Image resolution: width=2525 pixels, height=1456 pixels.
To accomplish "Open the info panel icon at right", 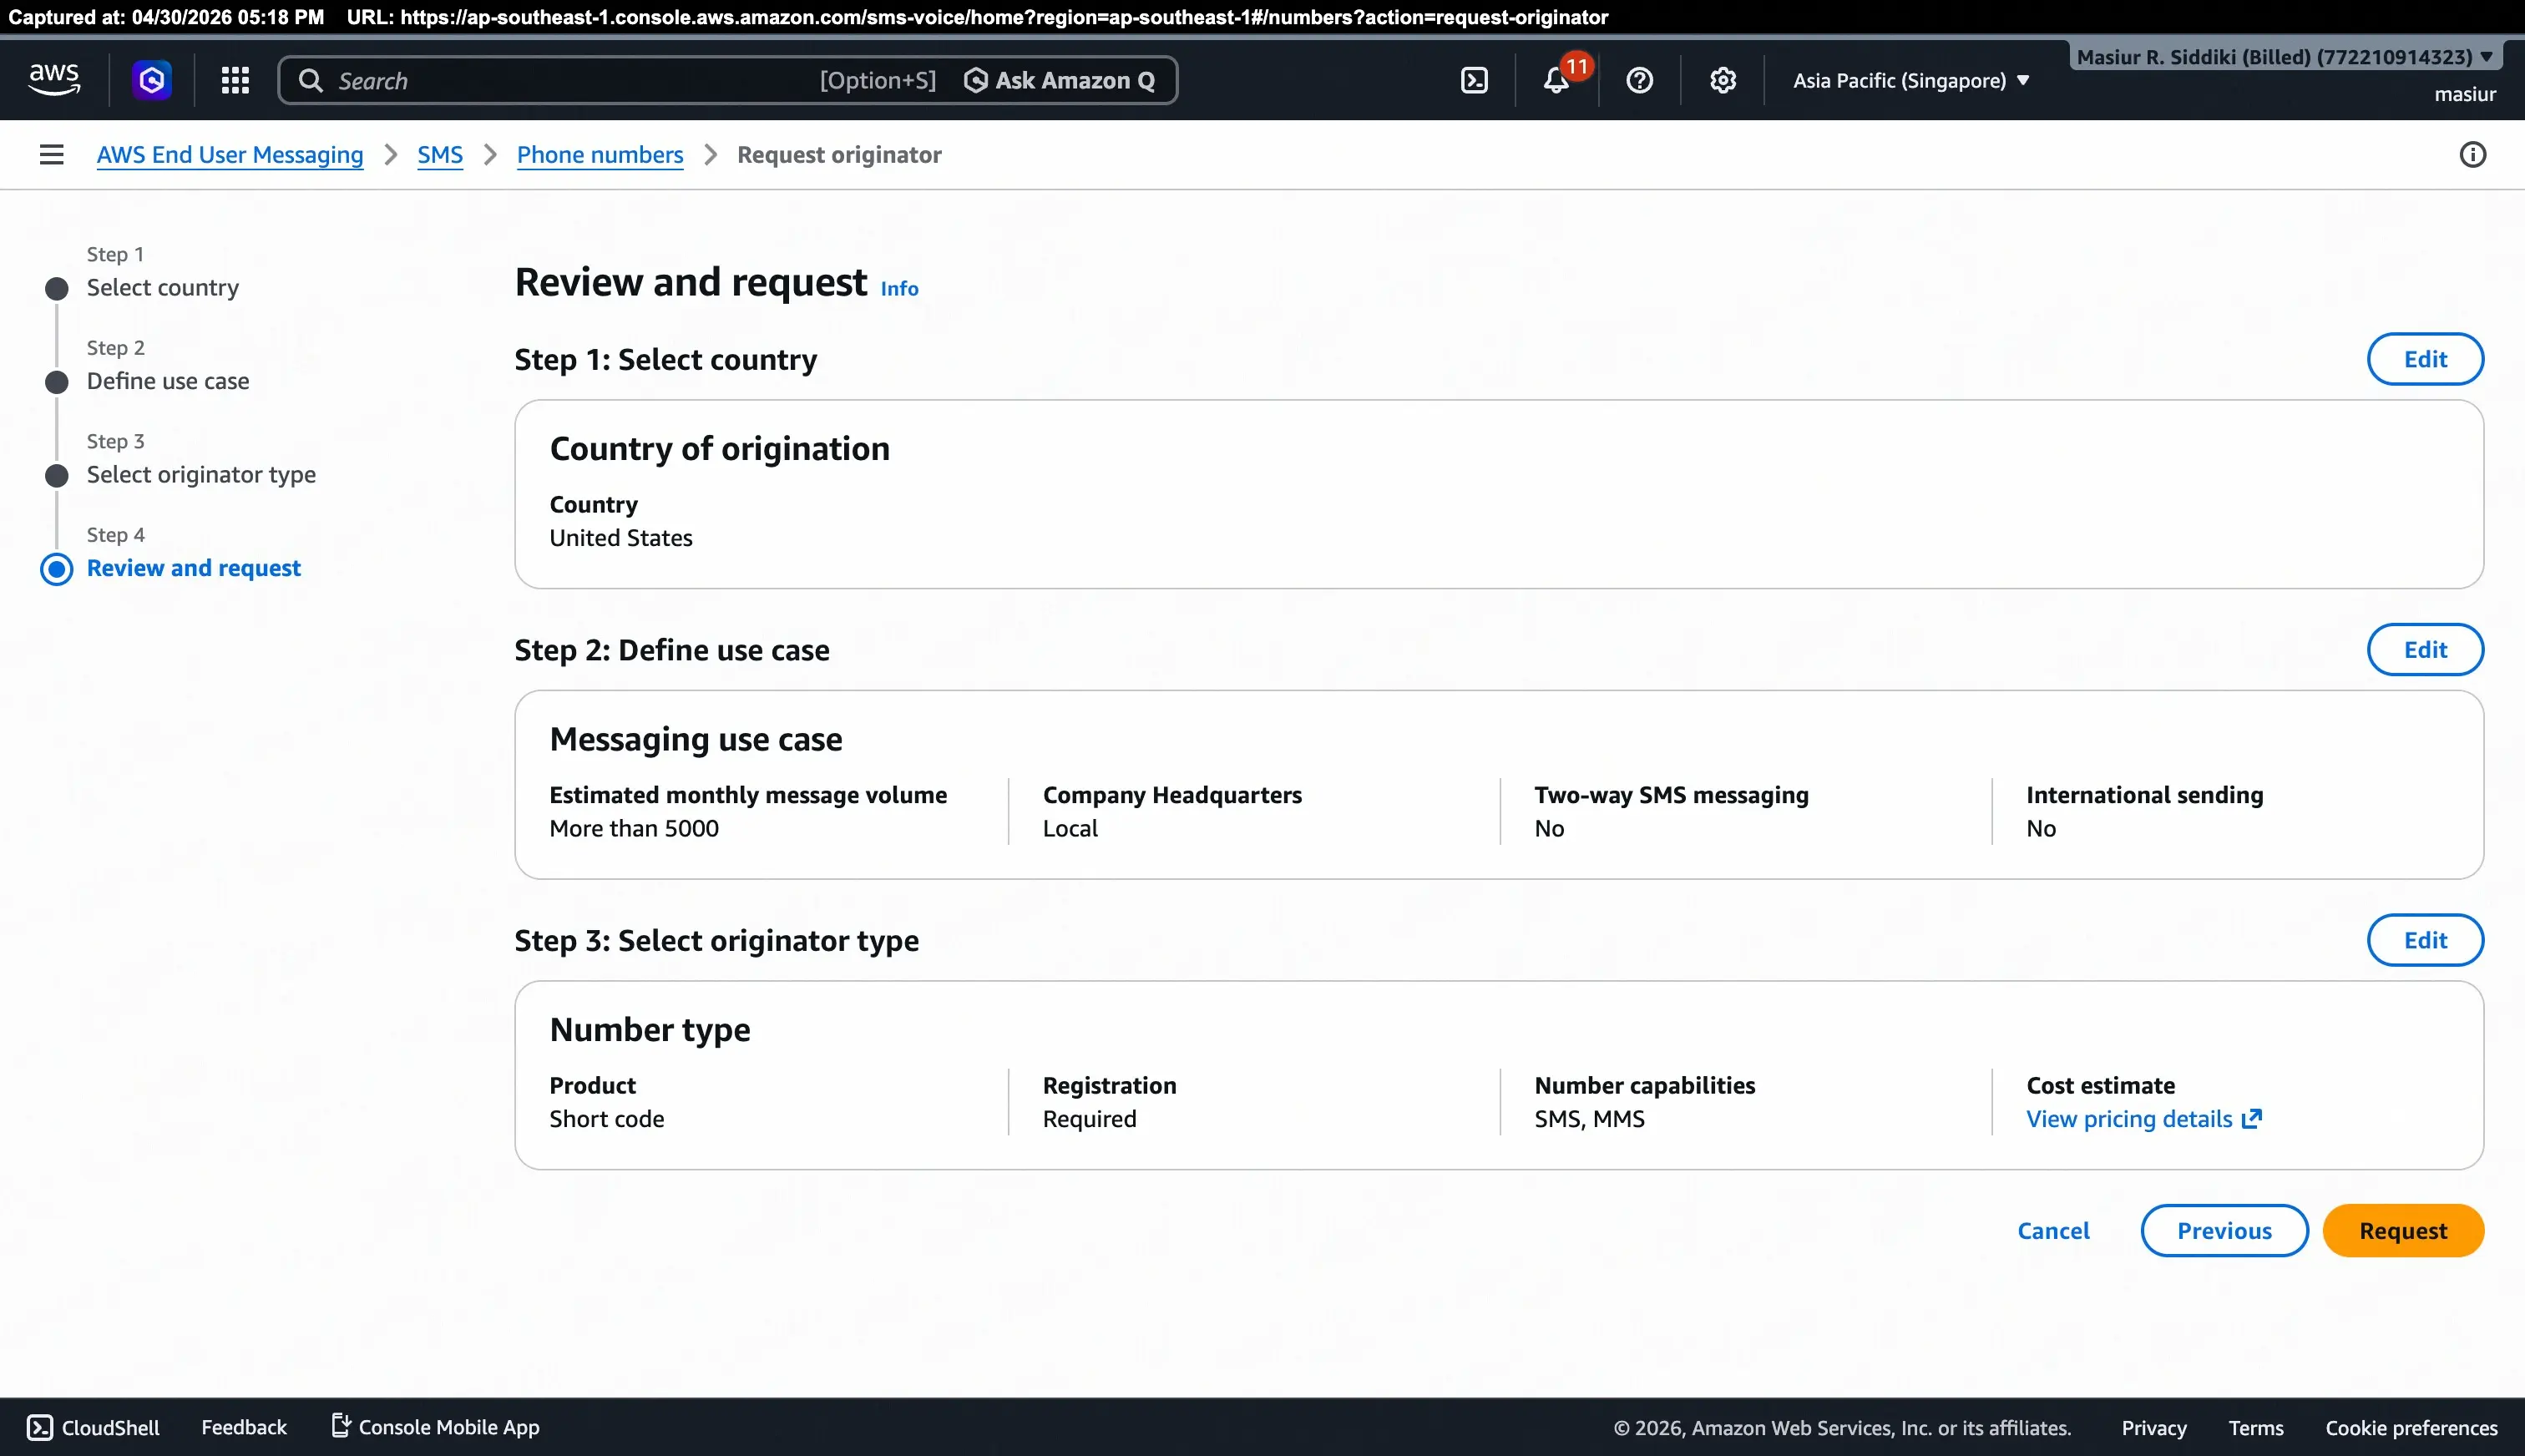I will (2472, 154).
